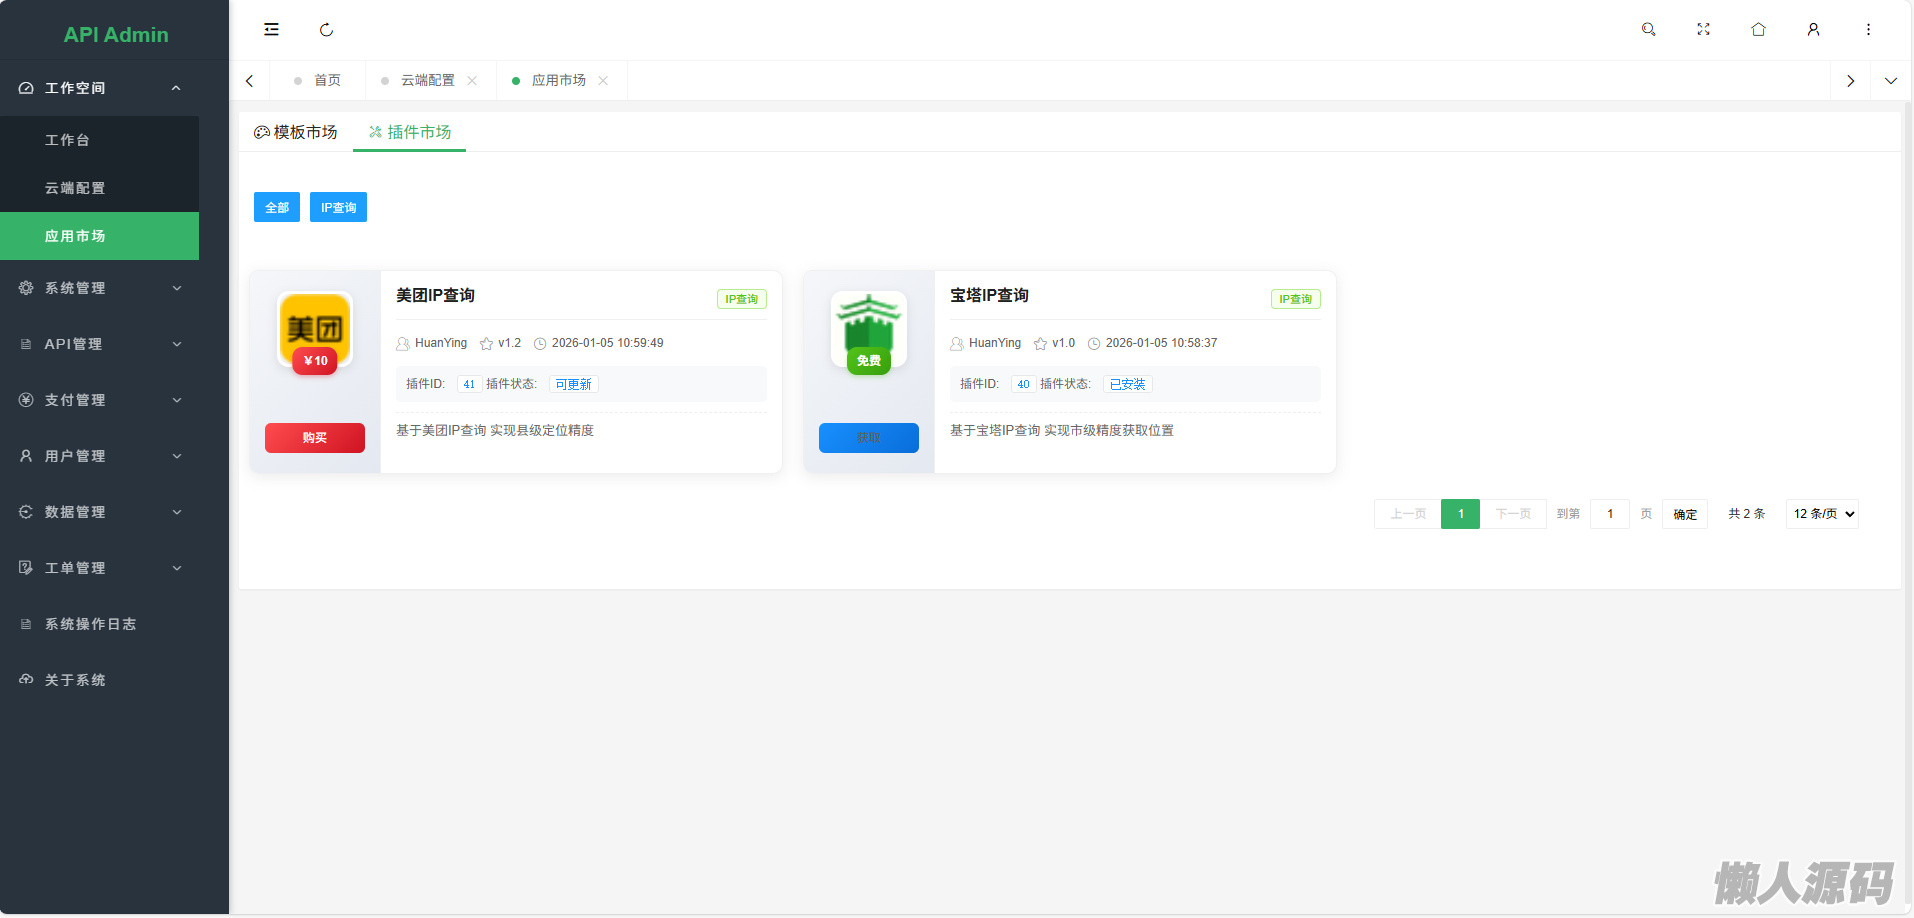Toggle fullscreen mode icon
The image size is (1914, 918).
tap(1703, 30)
